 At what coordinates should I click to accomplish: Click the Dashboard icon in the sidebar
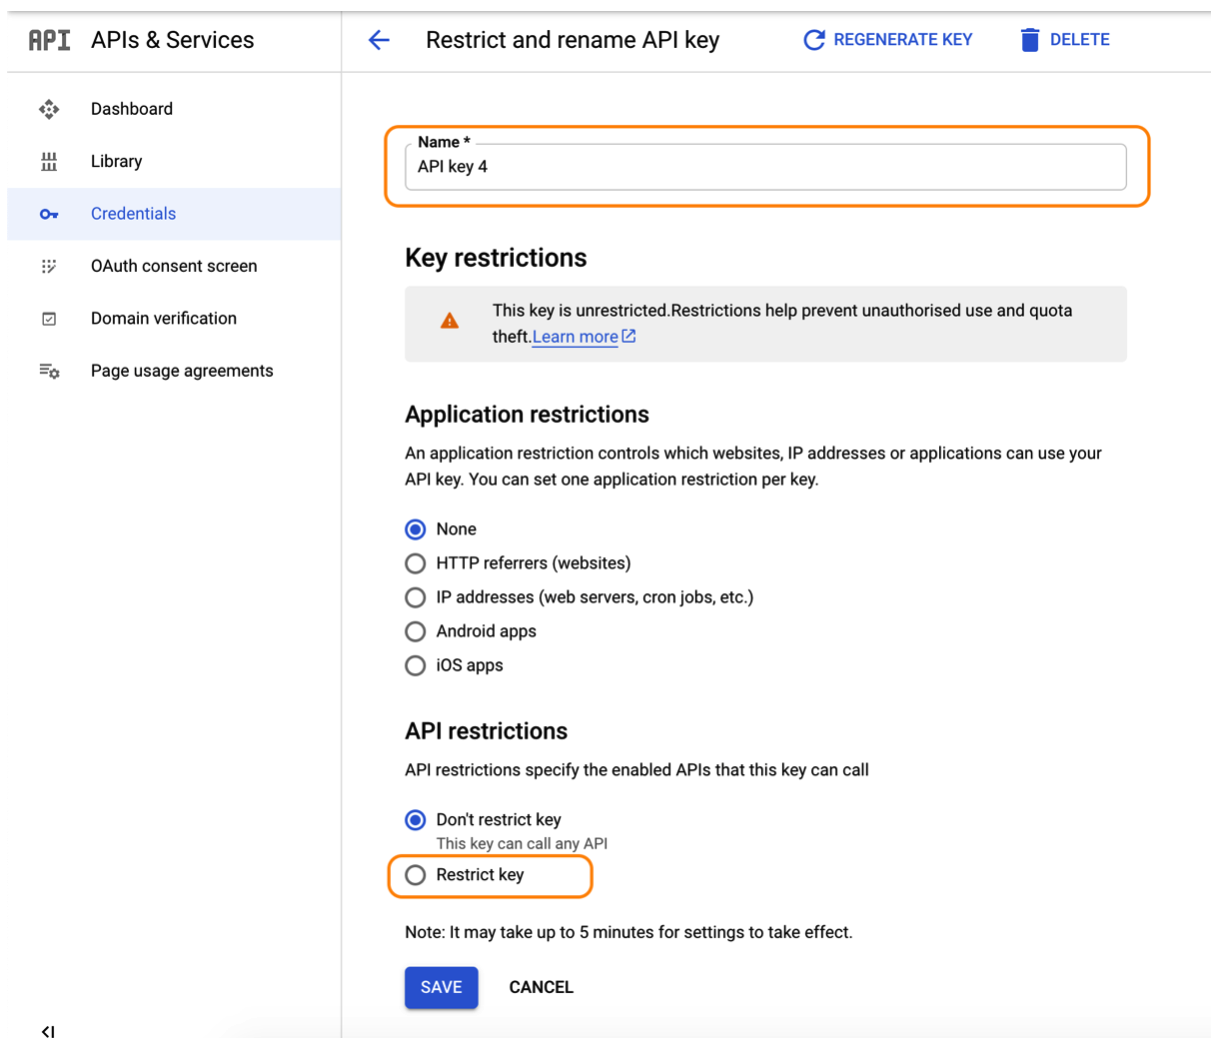pyautogui.click(x=49, y=108)
